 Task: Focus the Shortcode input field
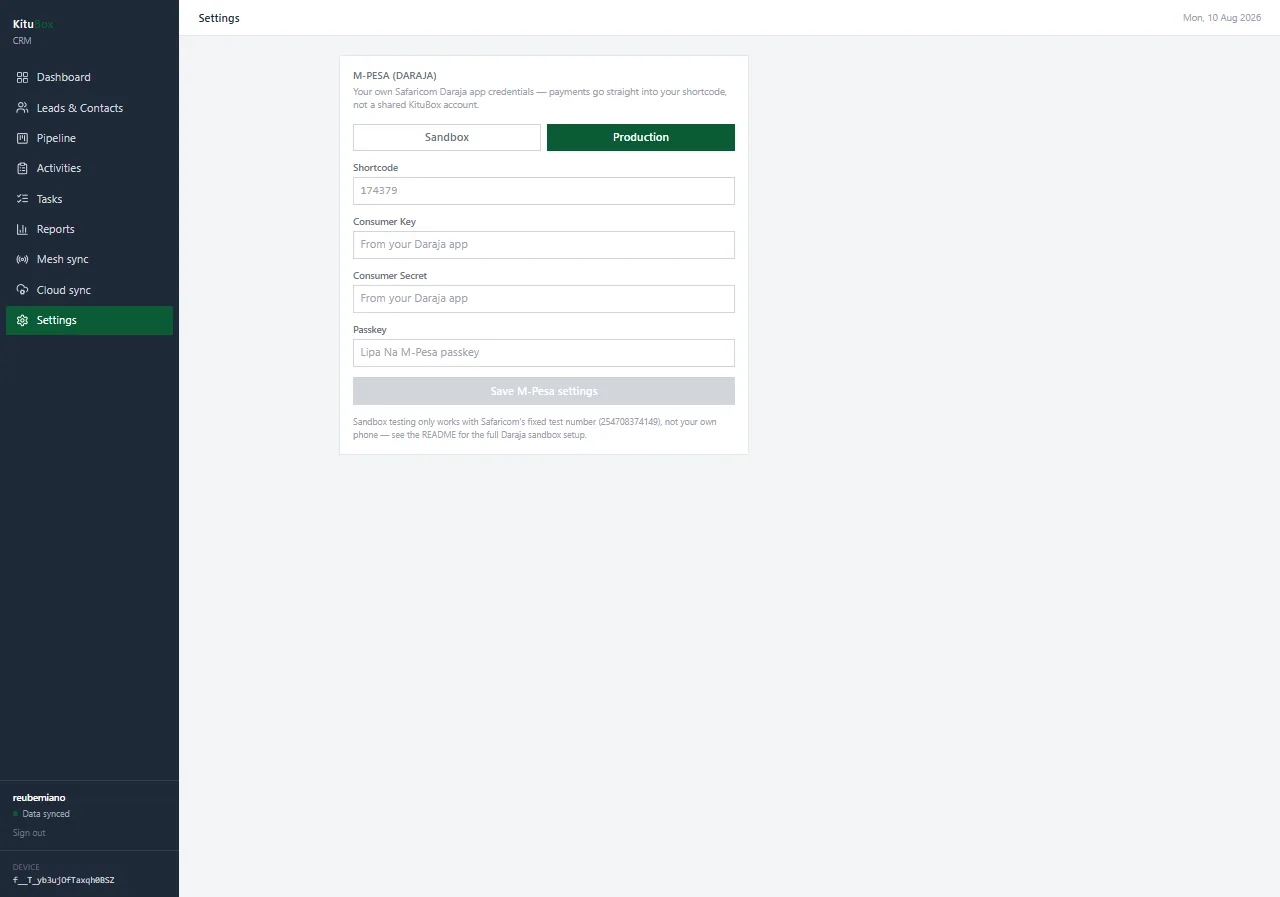(544, 191)
